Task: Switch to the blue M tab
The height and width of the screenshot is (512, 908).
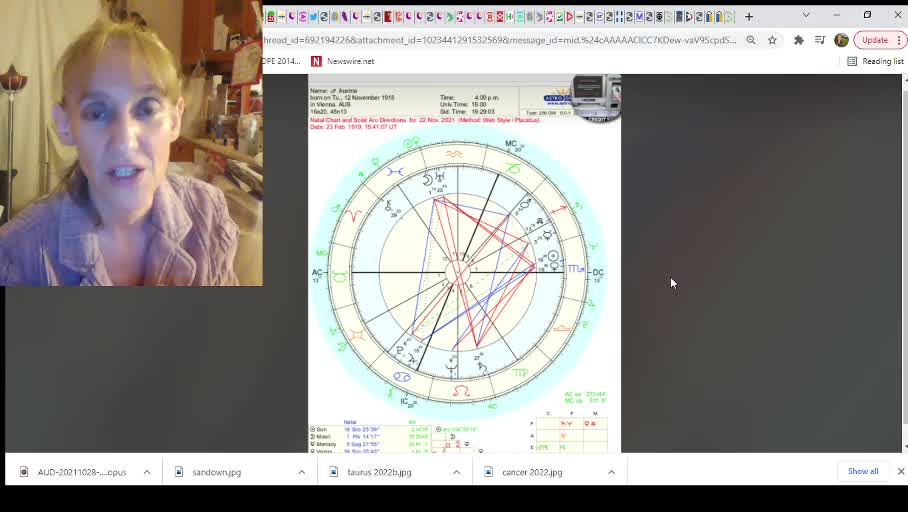Action: click(x=639, y=17)
